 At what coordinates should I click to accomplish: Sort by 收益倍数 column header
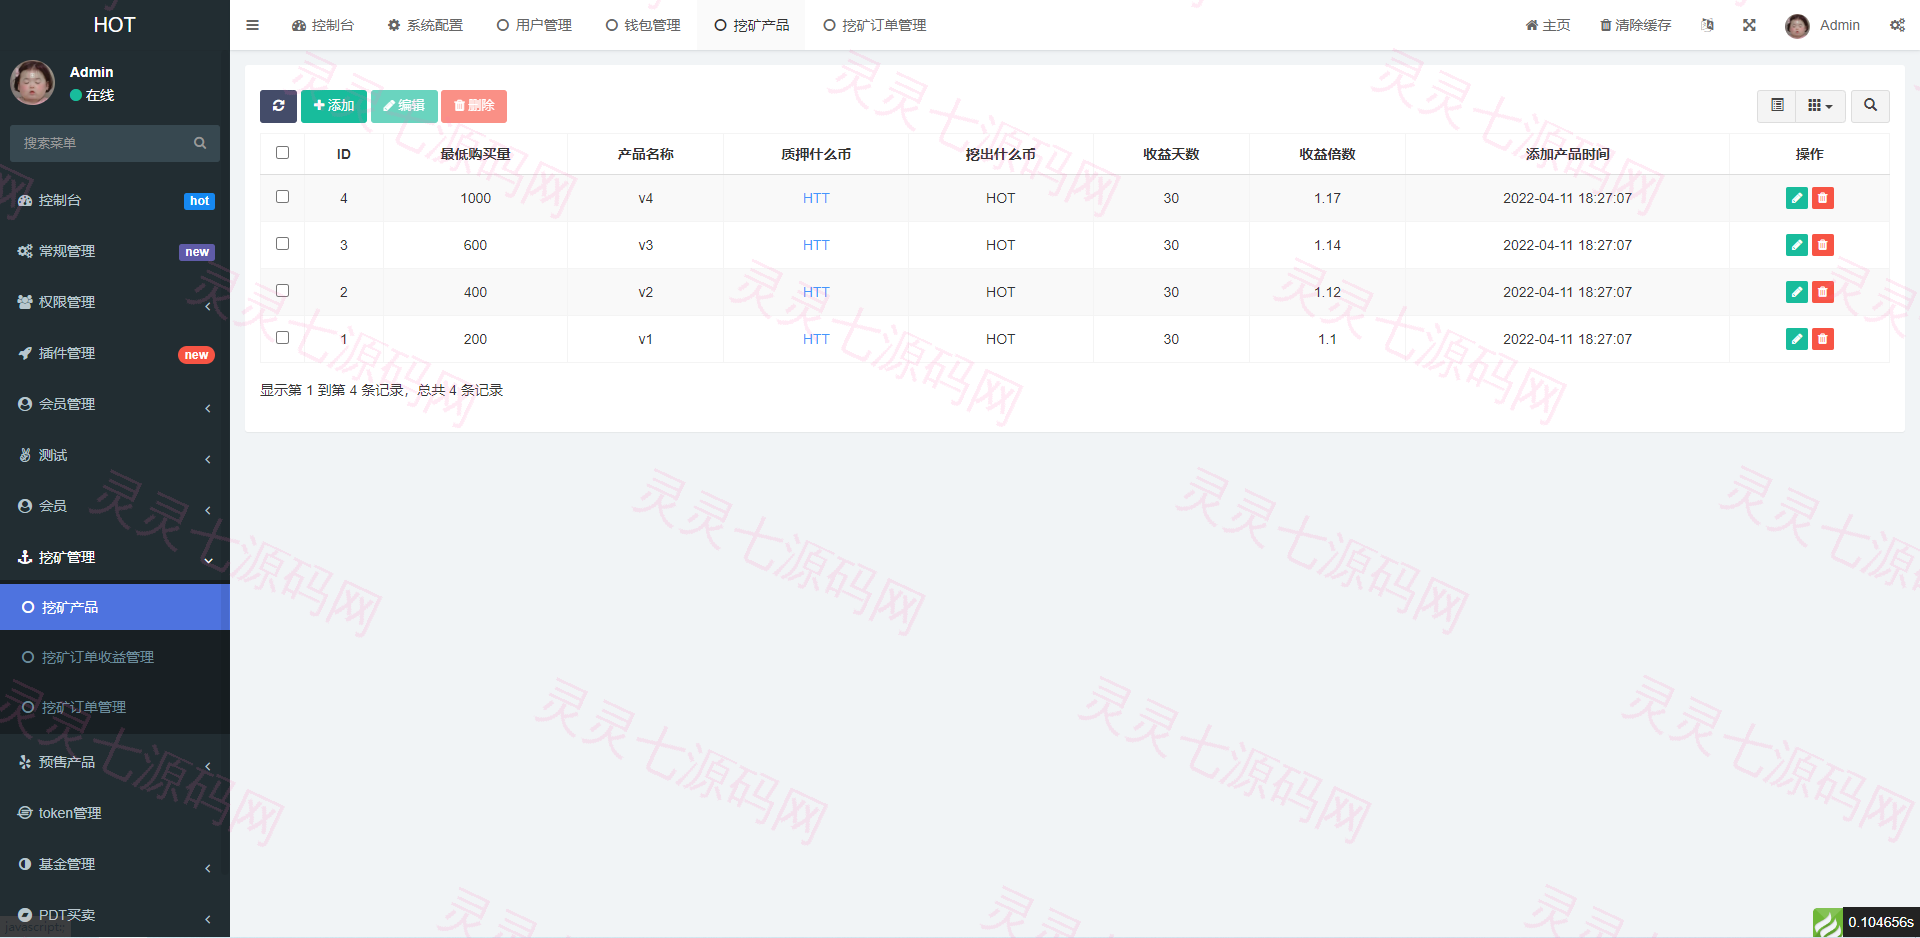[x=1327, y=154]
